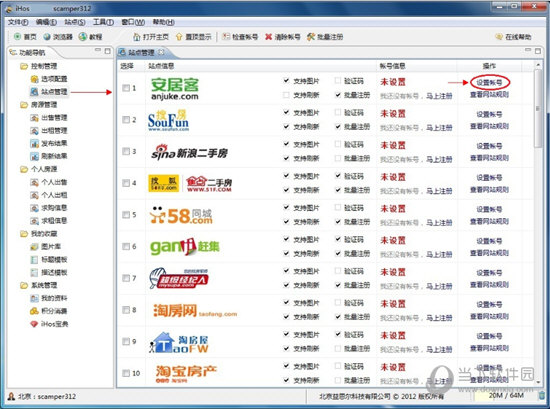Open the 教程 tutorial toolbar icon
This screenshot has width=550, height=409.
[83, 36]
